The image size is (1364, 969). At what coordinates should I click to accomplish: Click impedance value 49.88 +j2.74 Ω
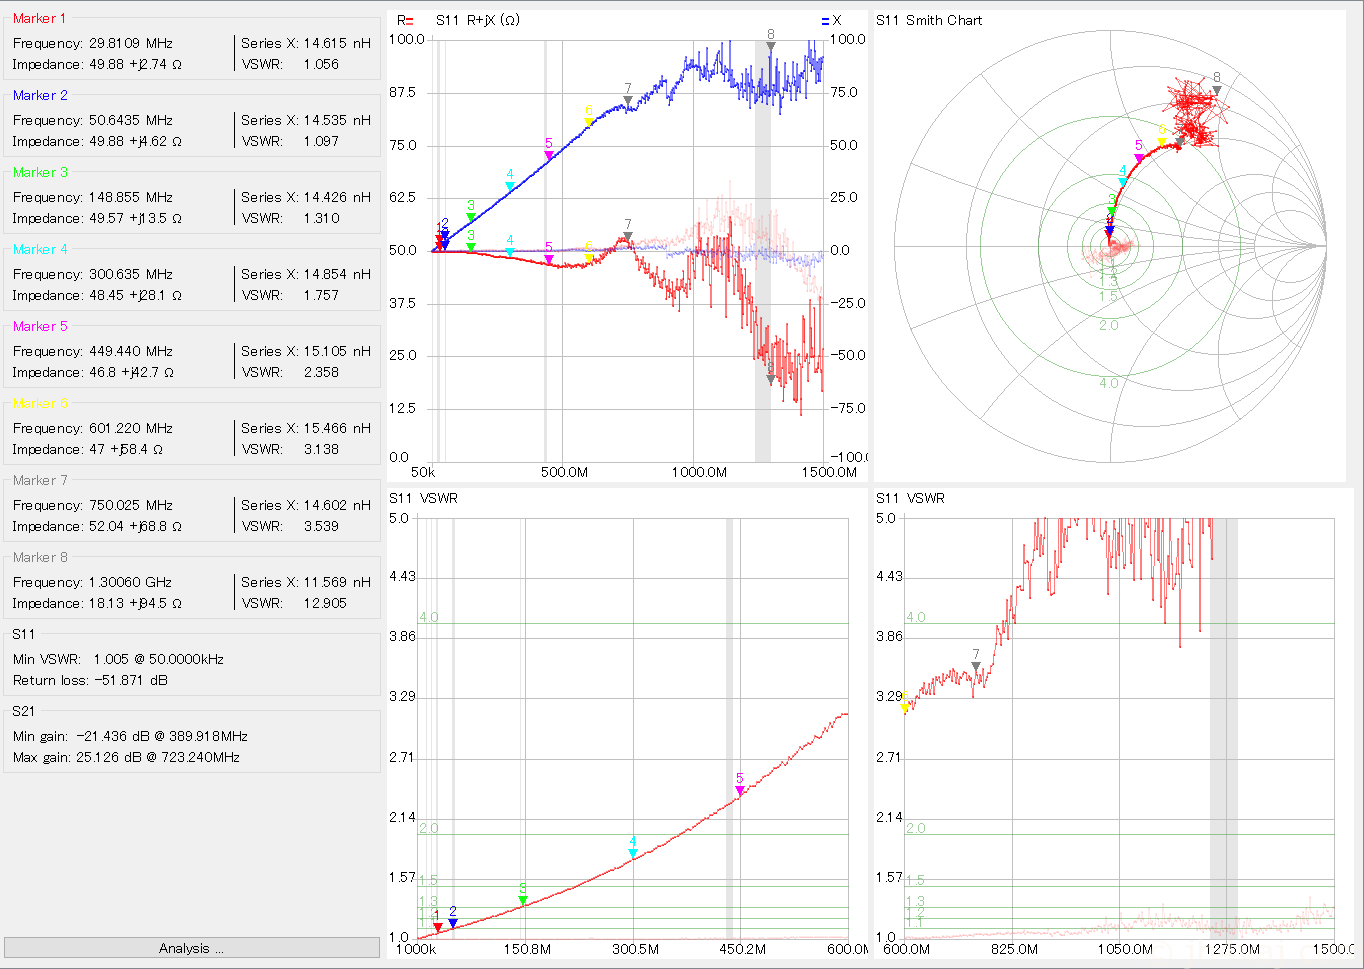135,64
